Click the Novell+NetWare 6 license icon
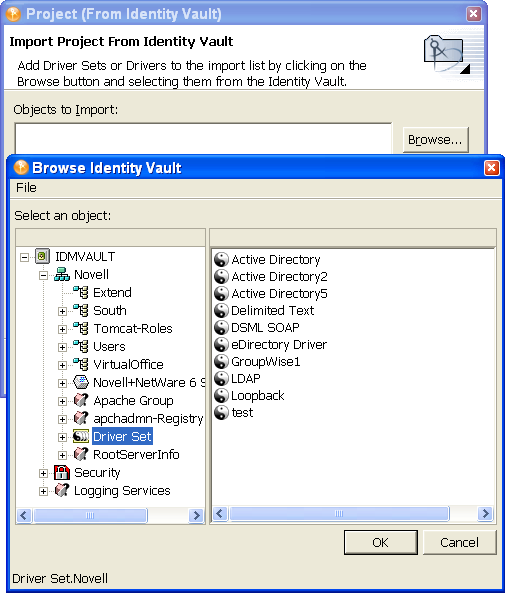 click(81, 382)
